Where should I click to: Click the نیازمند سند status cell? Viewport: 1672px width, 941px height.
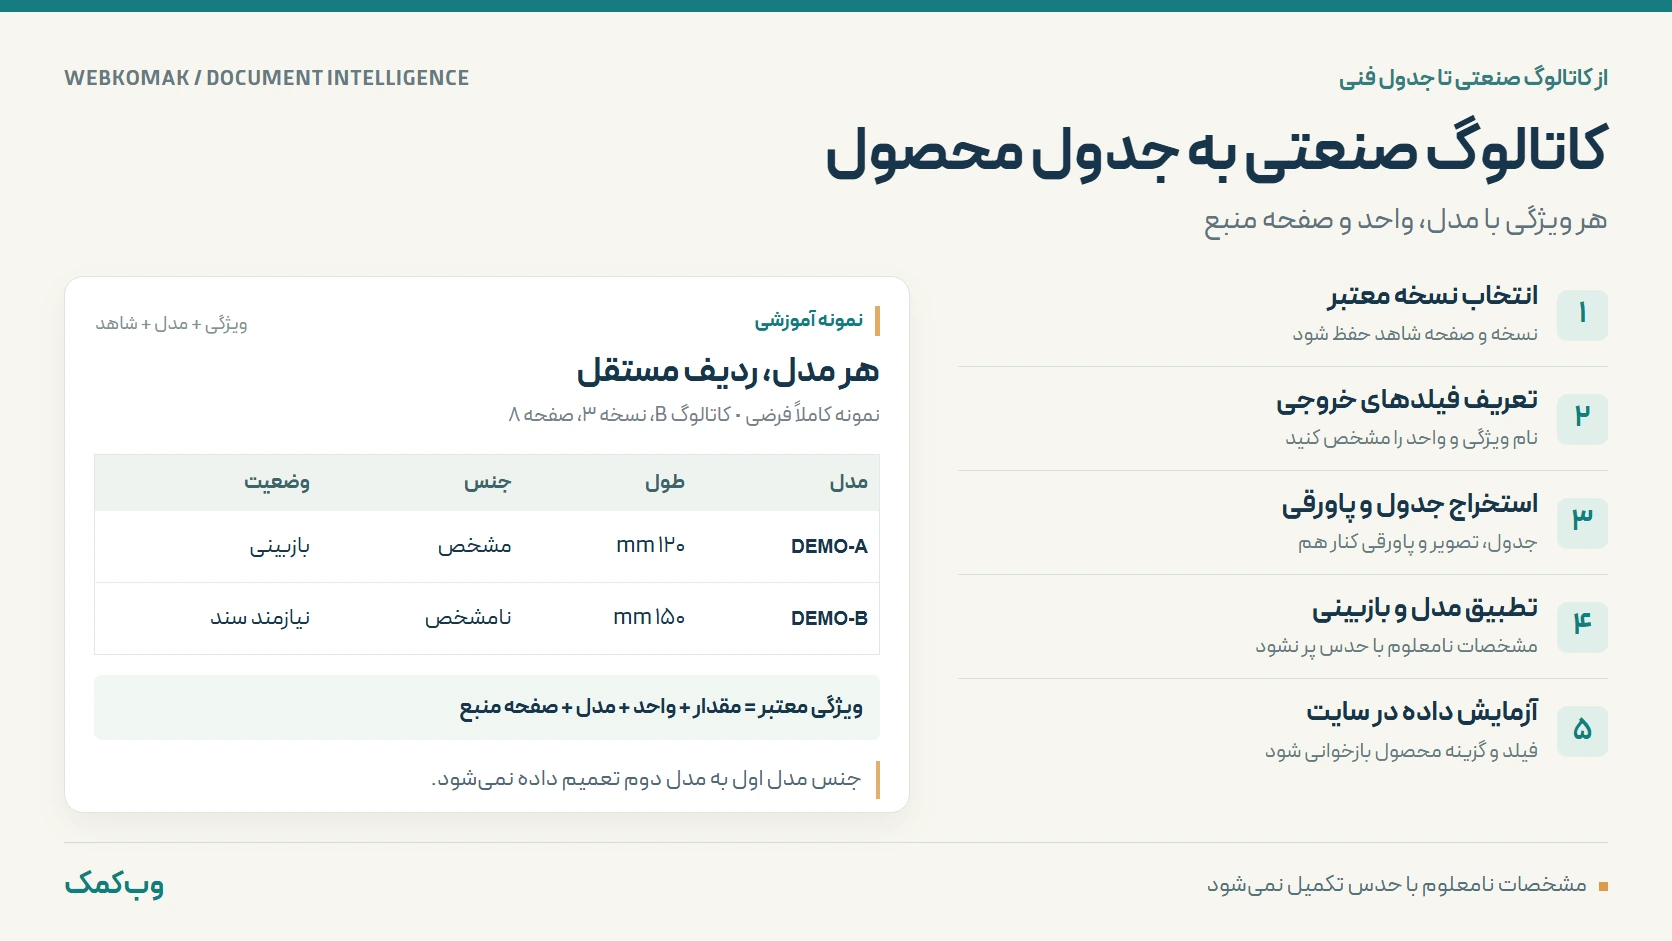[x=260, y=618]
